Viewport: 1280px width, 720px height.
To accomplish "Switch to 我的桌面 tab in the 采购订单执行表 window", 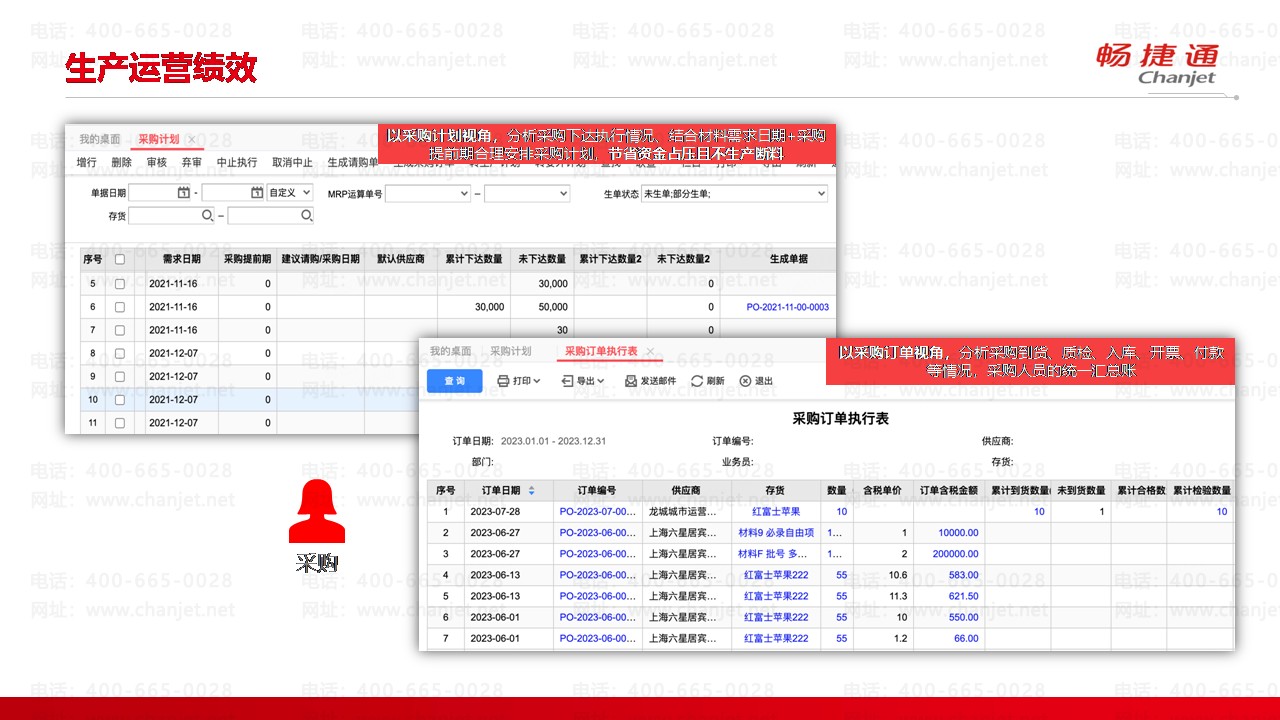I will (x=451, y=351).
